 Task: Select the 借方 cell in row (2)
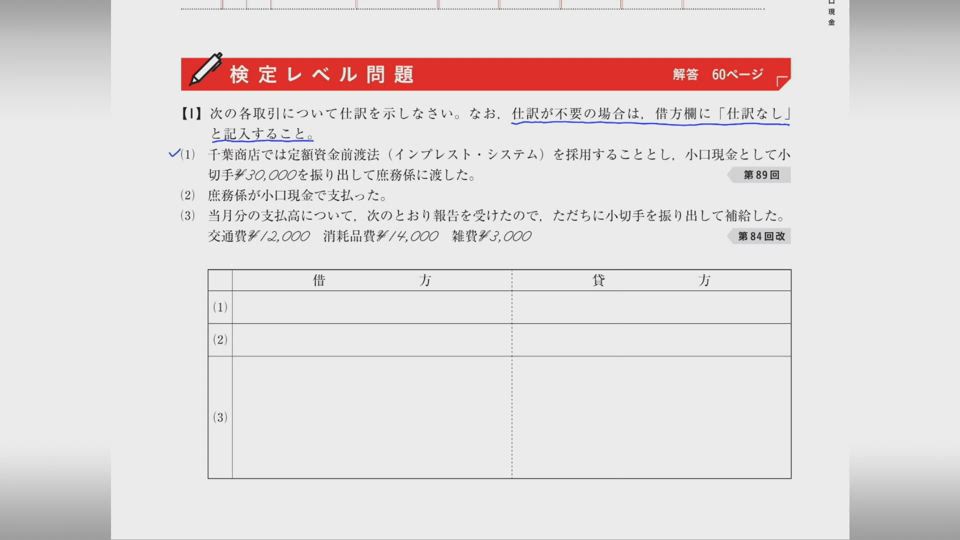371,339
